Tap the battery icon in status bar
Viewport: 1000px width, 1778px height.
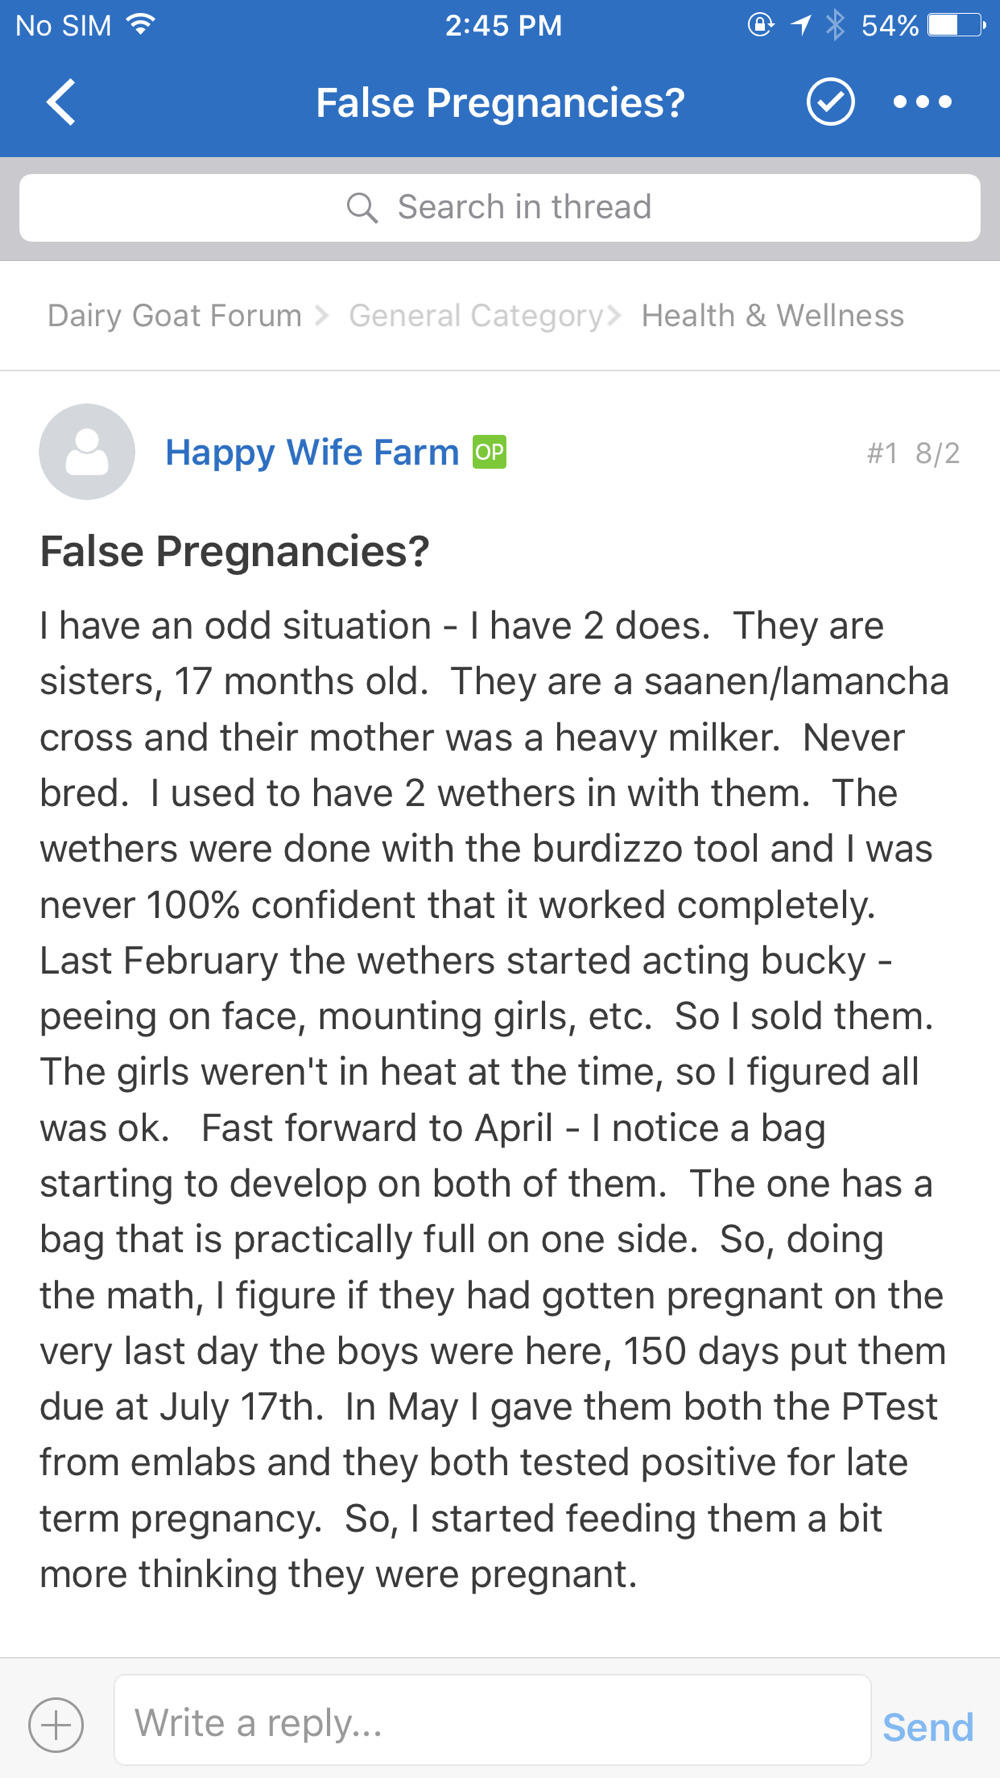[x=956, y=25]
